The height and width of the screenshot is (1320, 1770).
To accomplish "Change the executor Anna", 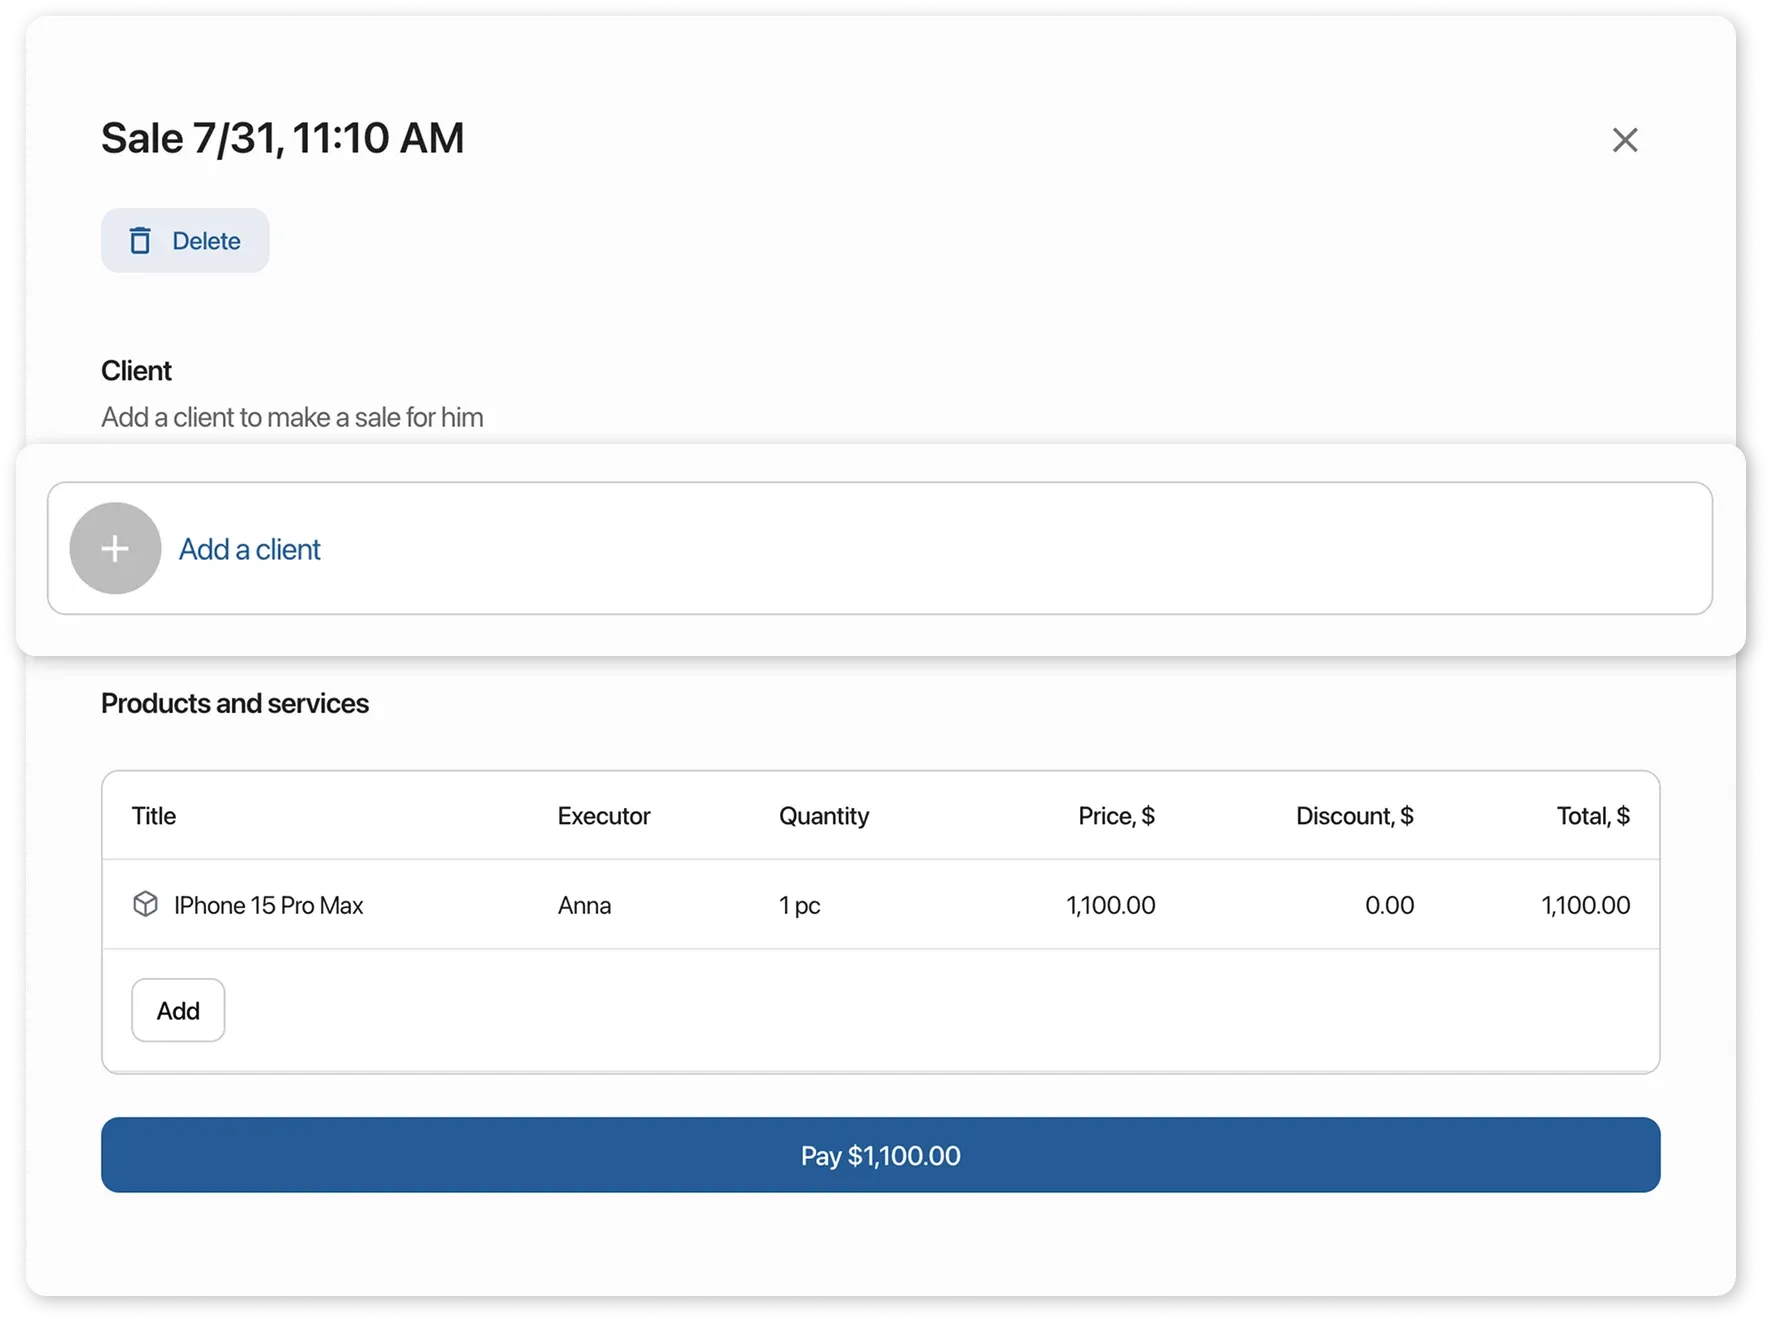I will click(584, 905).
